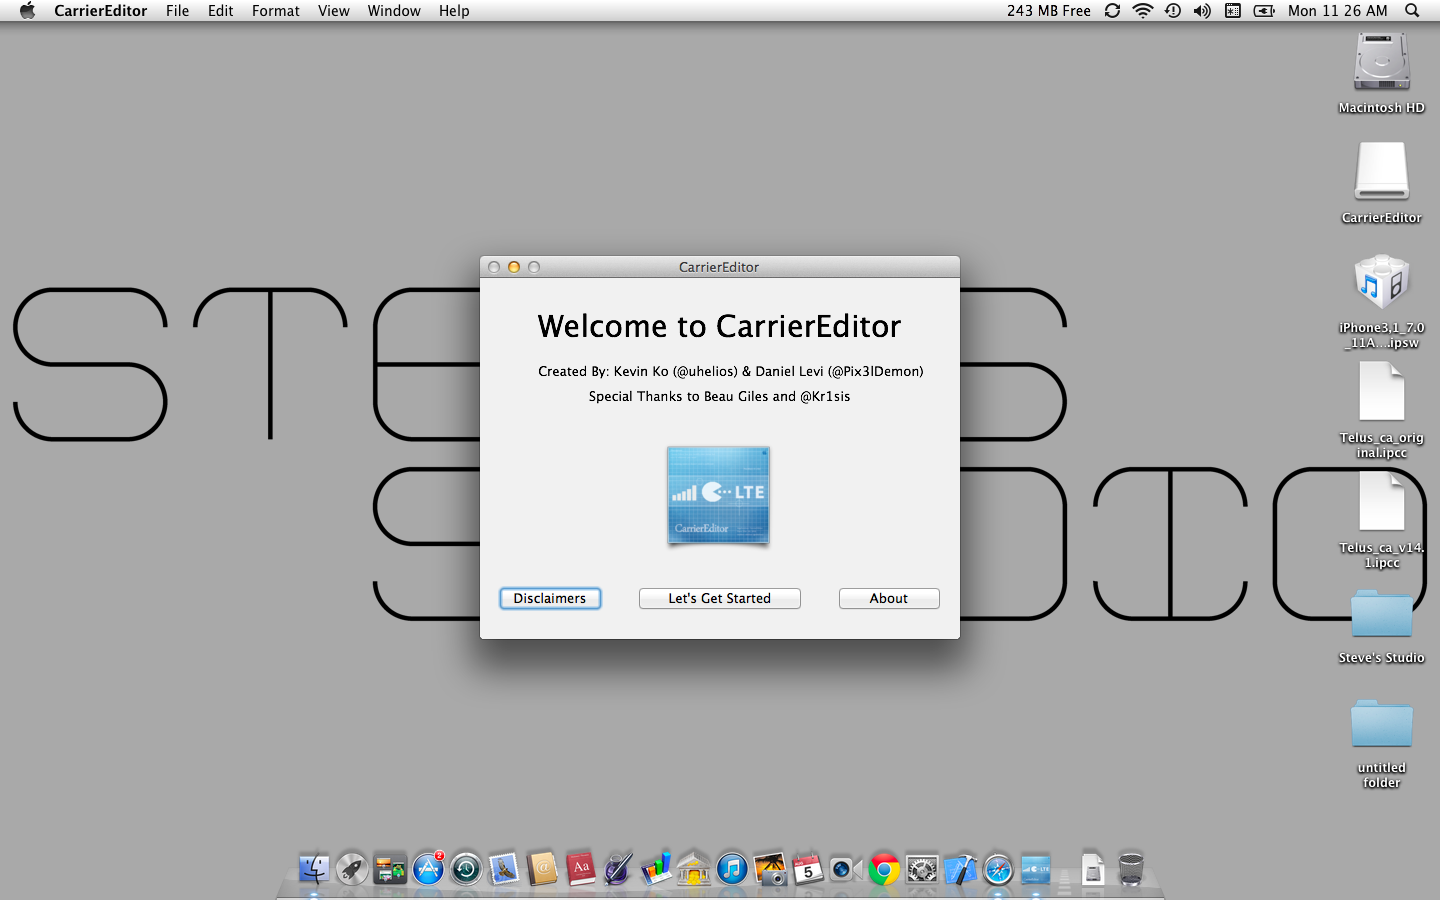Open the pen-and-inkwell app in Dock

(618, 868)
